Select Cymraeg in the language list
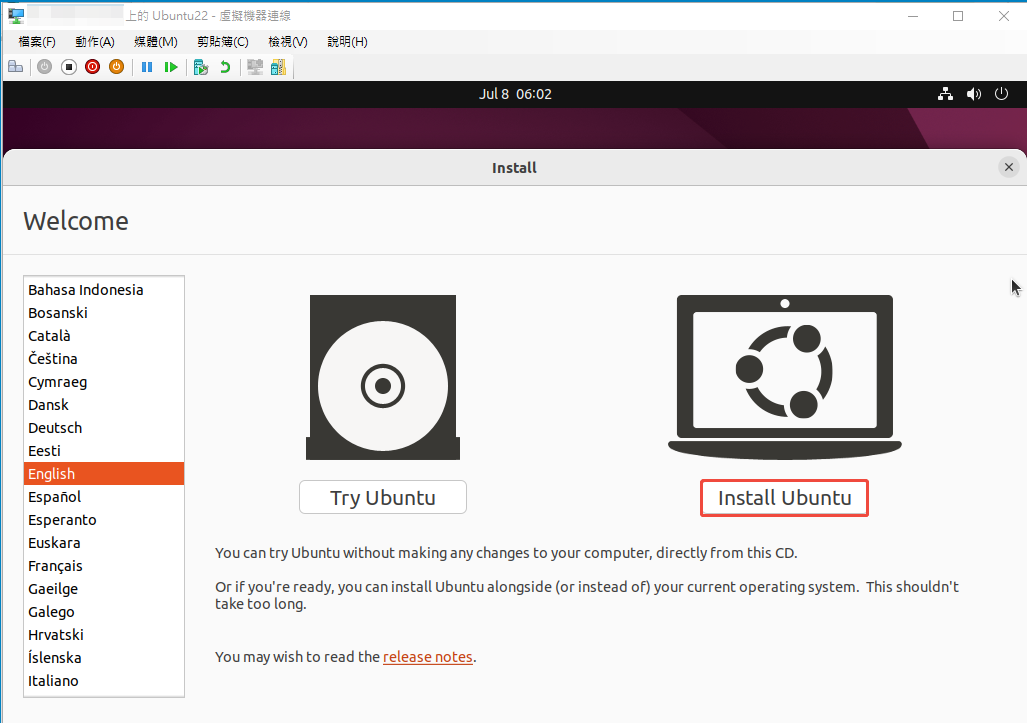This screenshot has width=1027, height=723. click(104, 382)
